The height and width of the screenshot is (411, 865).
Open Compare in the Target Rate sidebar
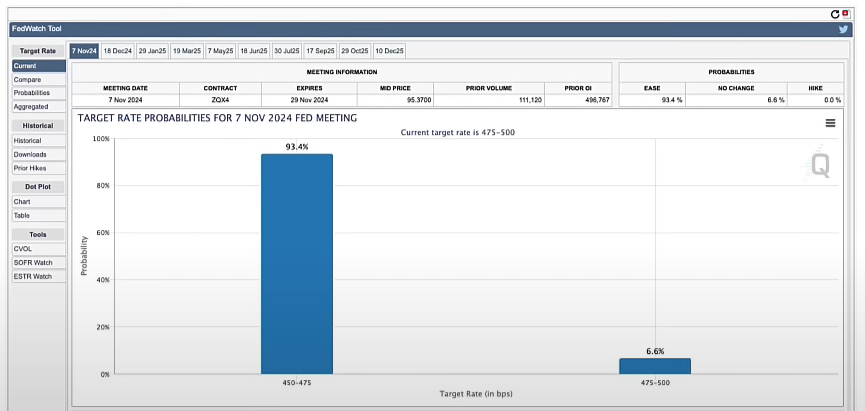tap(39, 80)
